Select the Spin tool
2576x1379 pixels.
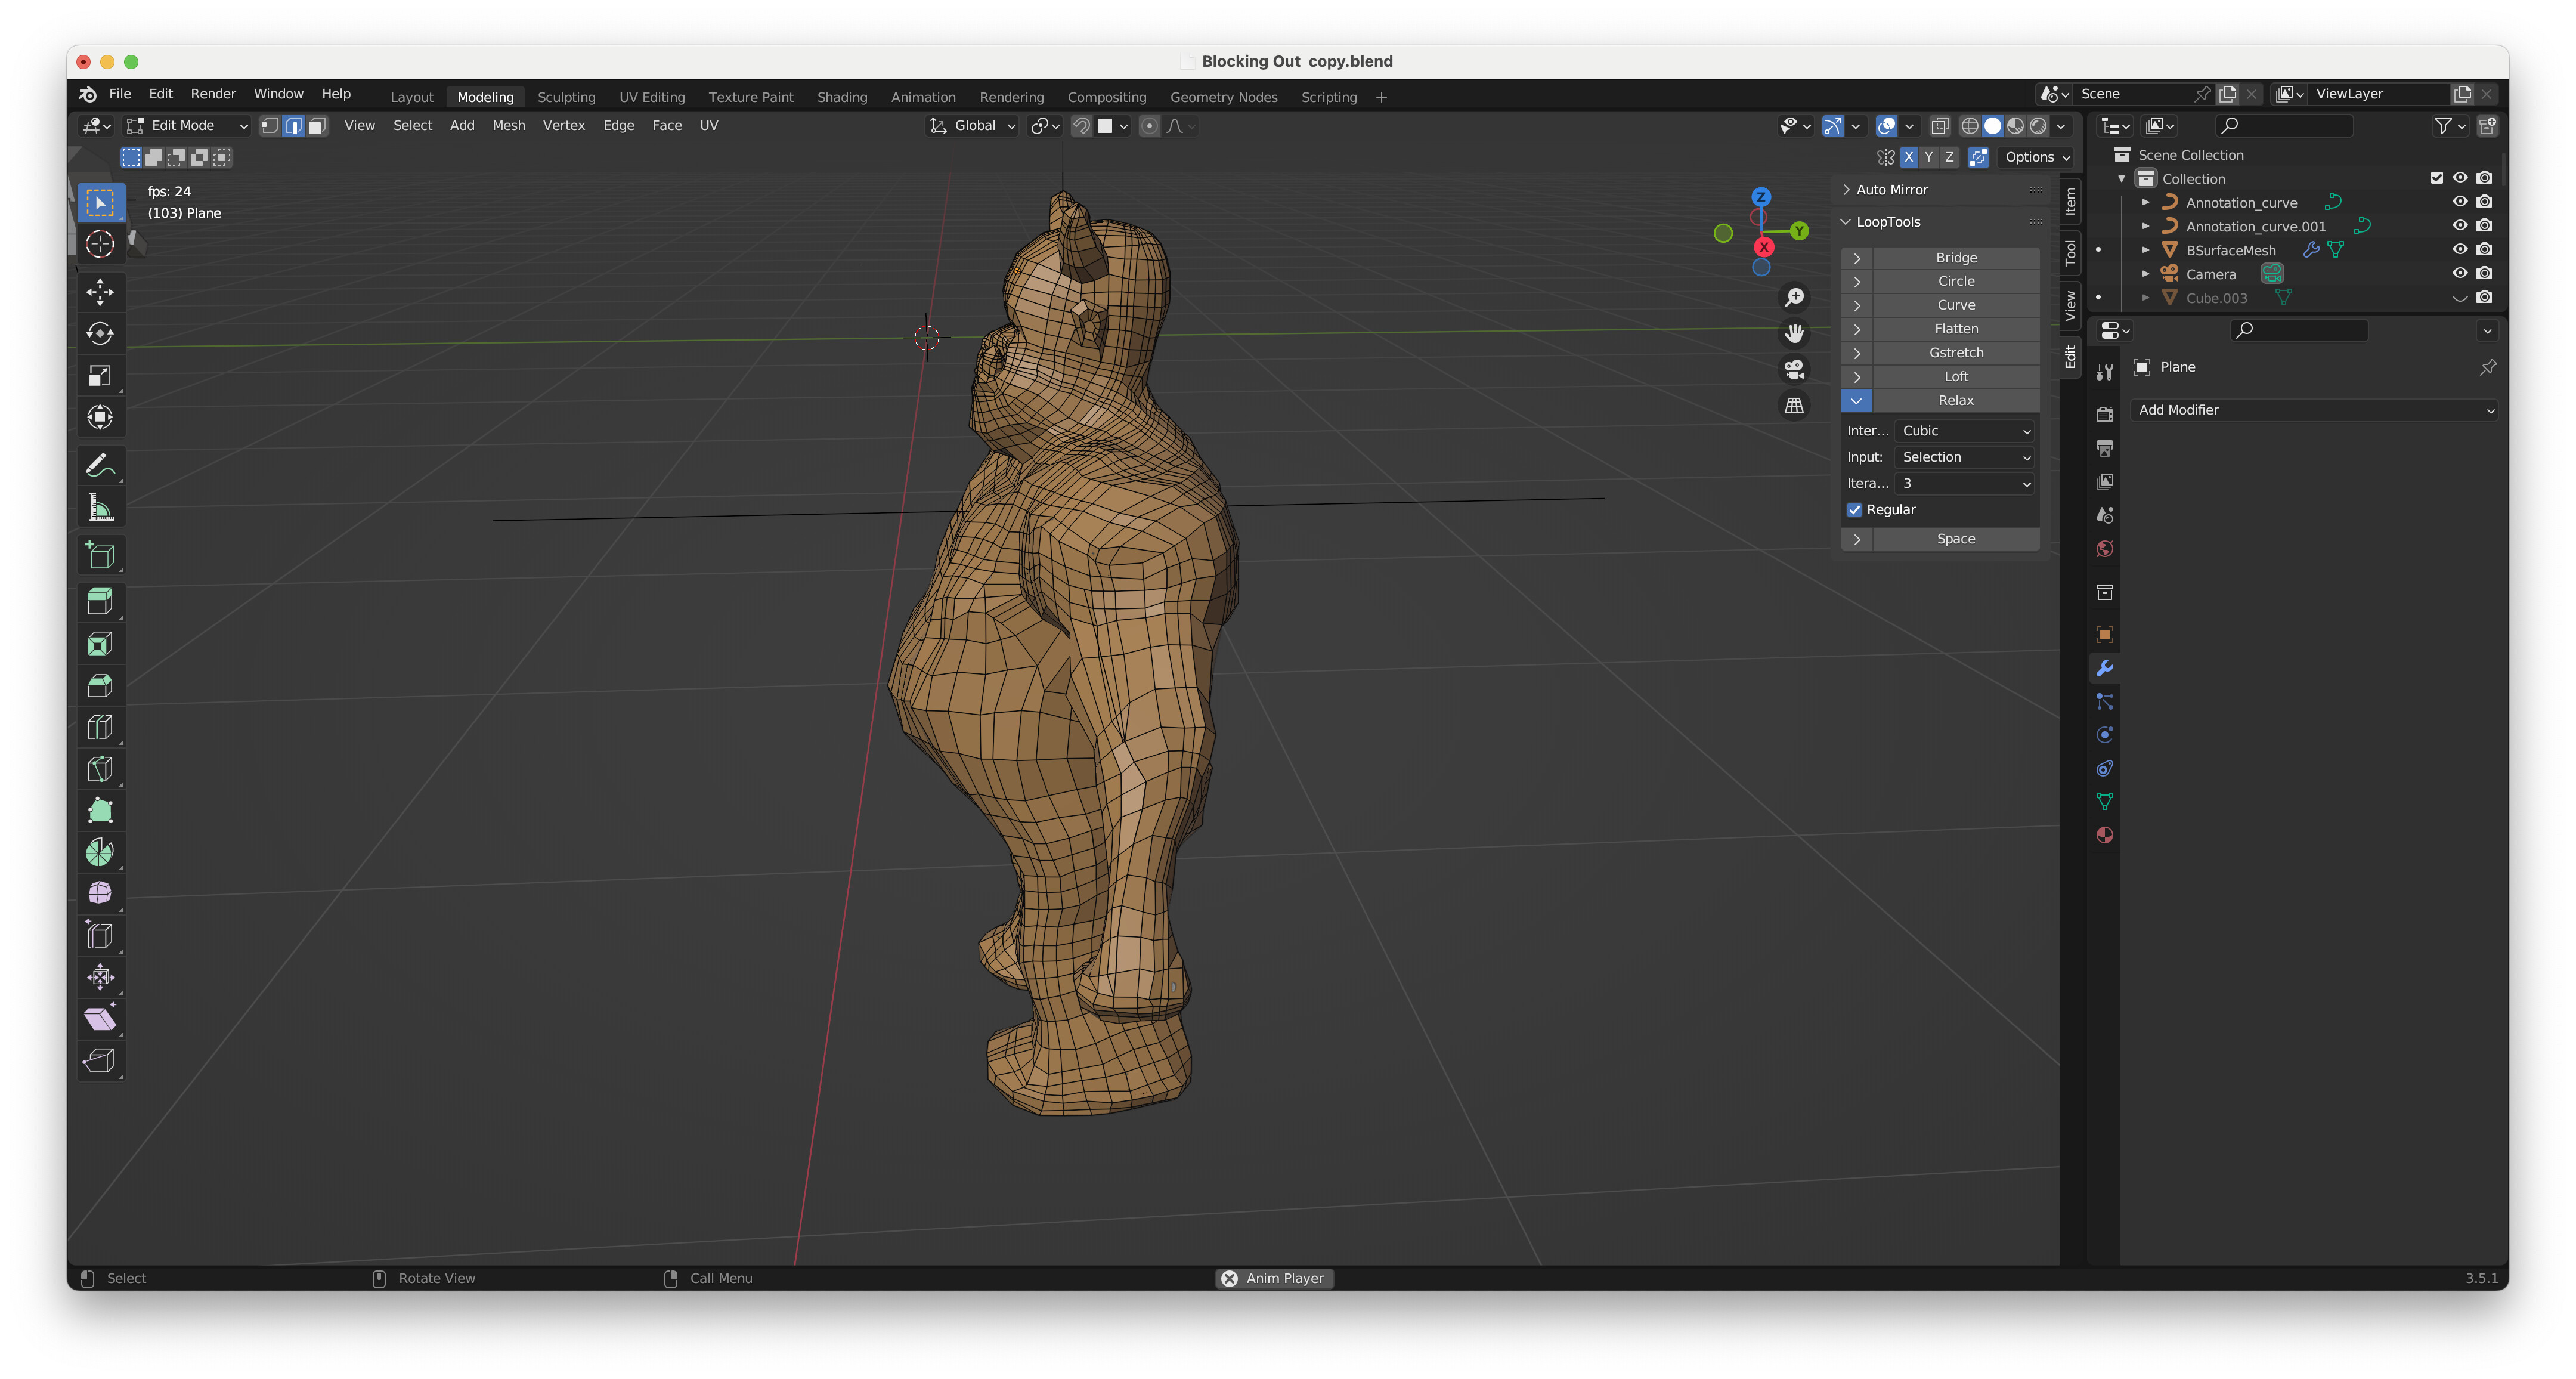click(x=100, y=852)
